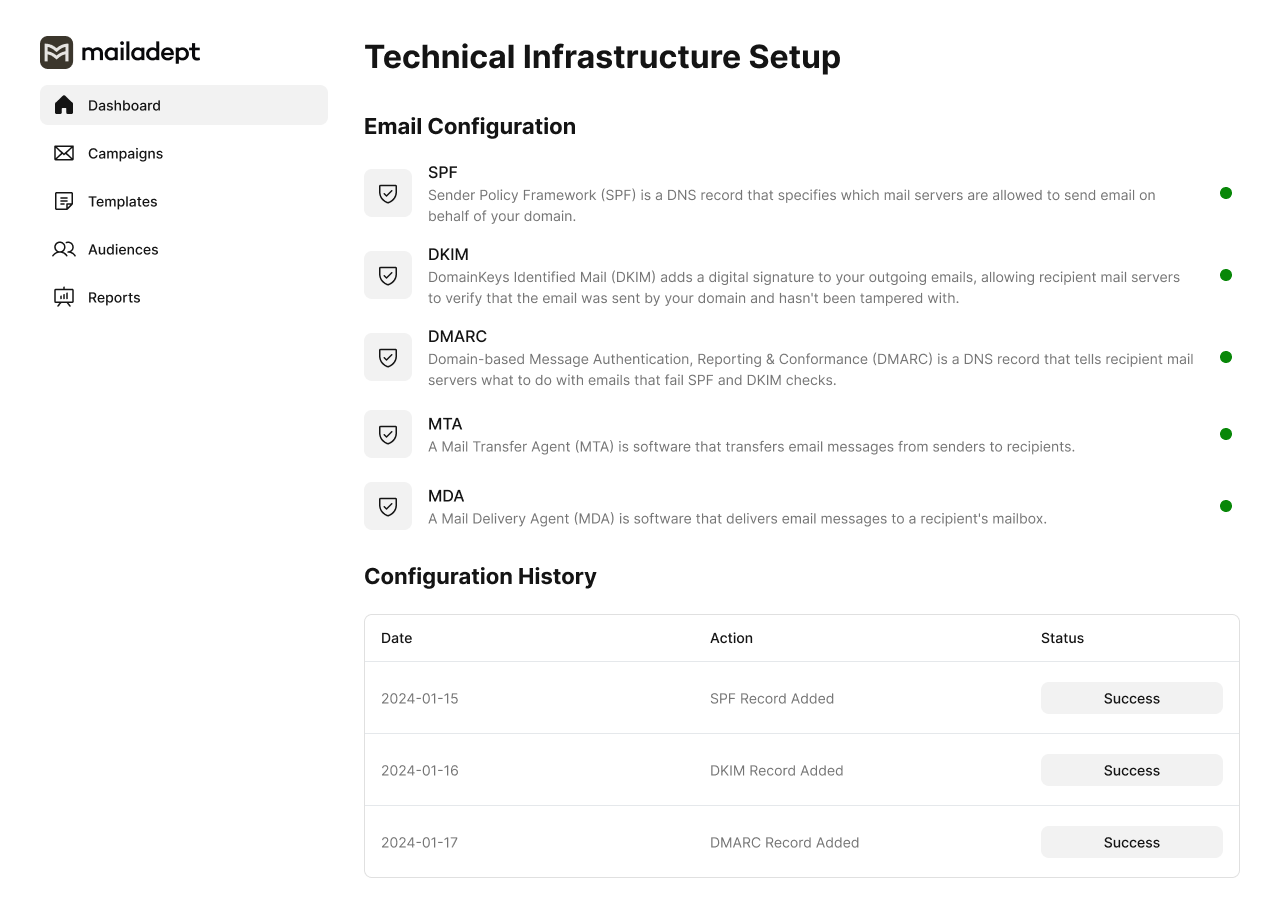Click the Mail Transfer Agent description
Viewport: 1280px width, 909px height.
(751, 446)
